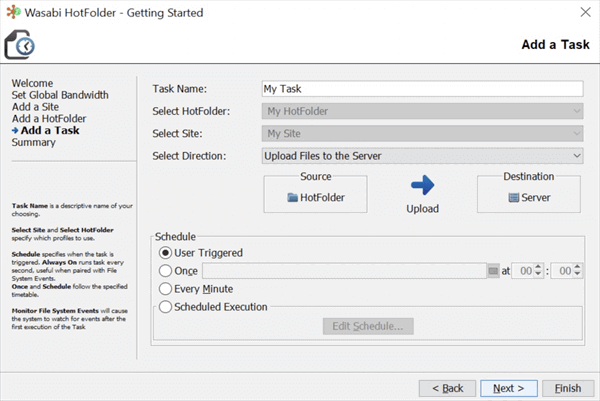Jump to the Summary step
600x401 pixels.
[33, 142]
